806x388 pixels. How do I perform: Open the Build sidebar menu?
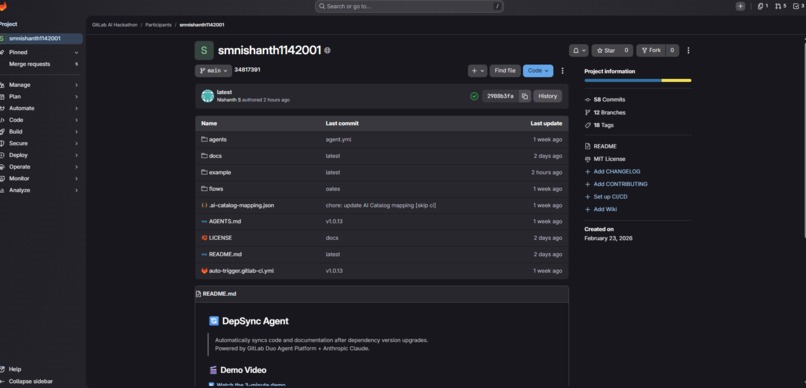[x=41, y=132]
